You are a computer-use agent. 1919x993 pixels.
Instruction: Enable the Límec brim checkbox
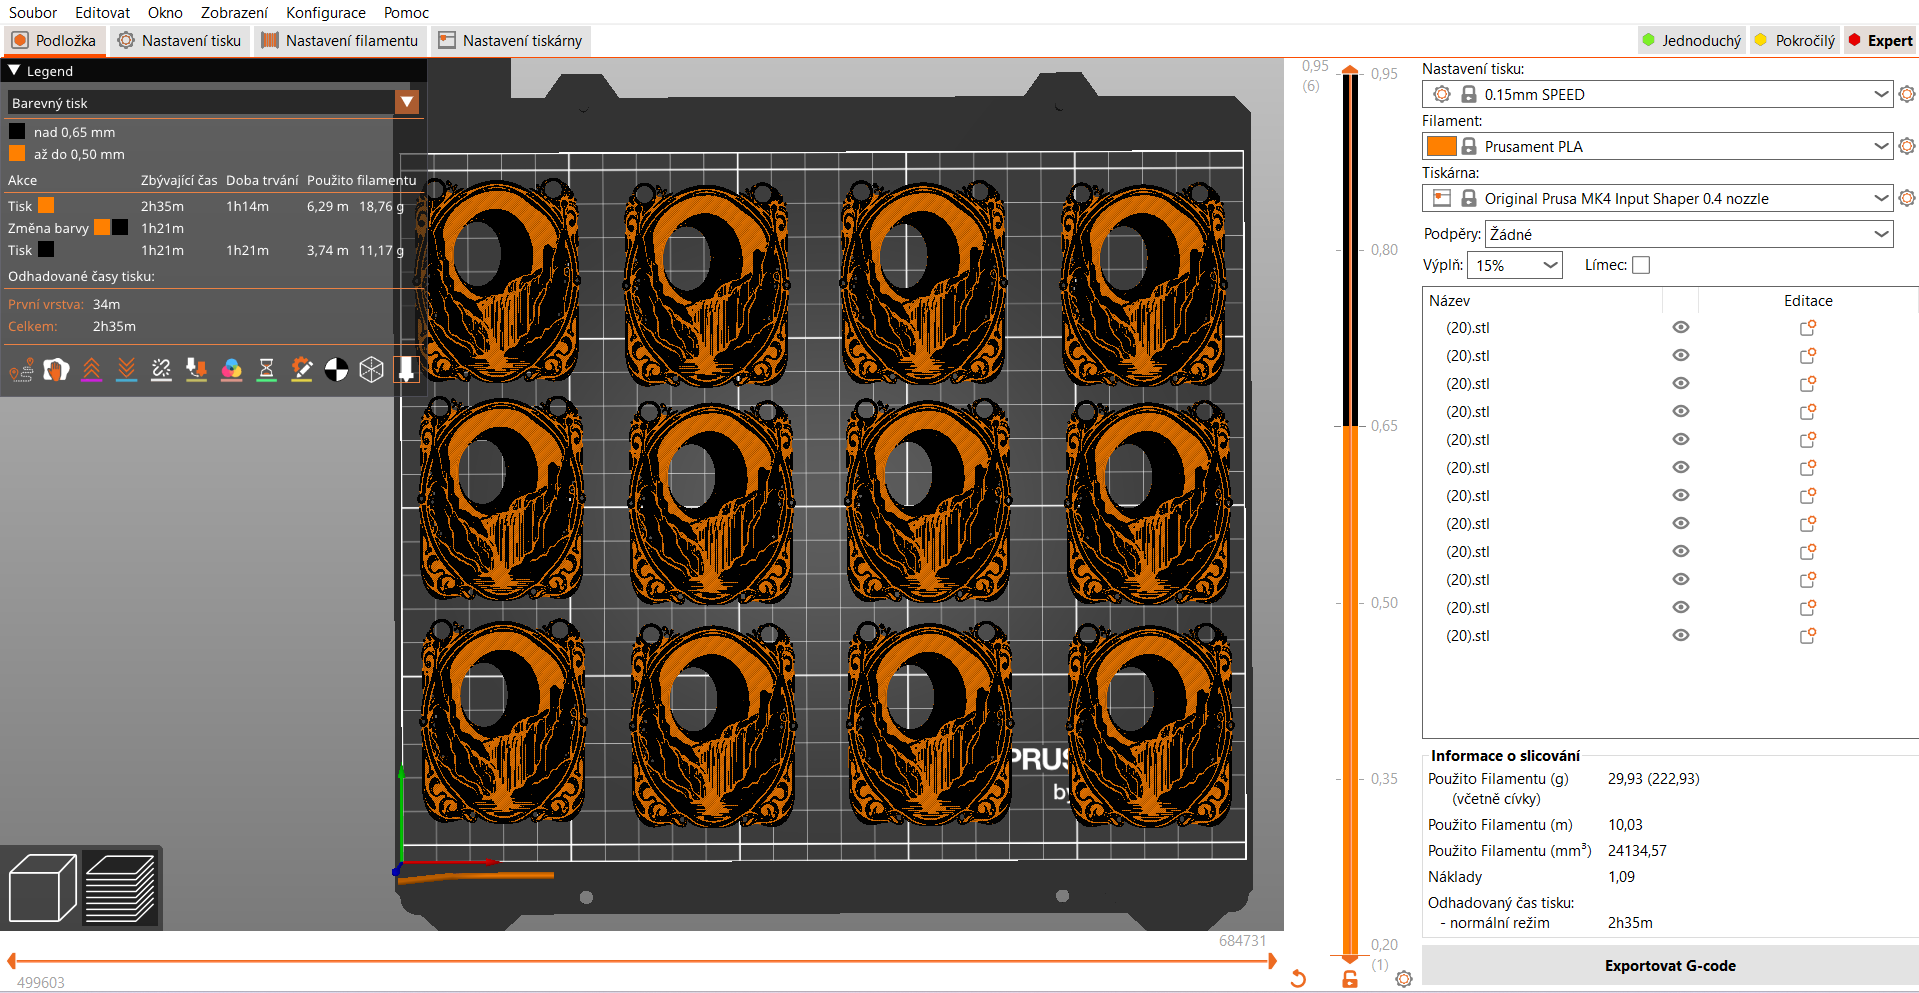1641,265
